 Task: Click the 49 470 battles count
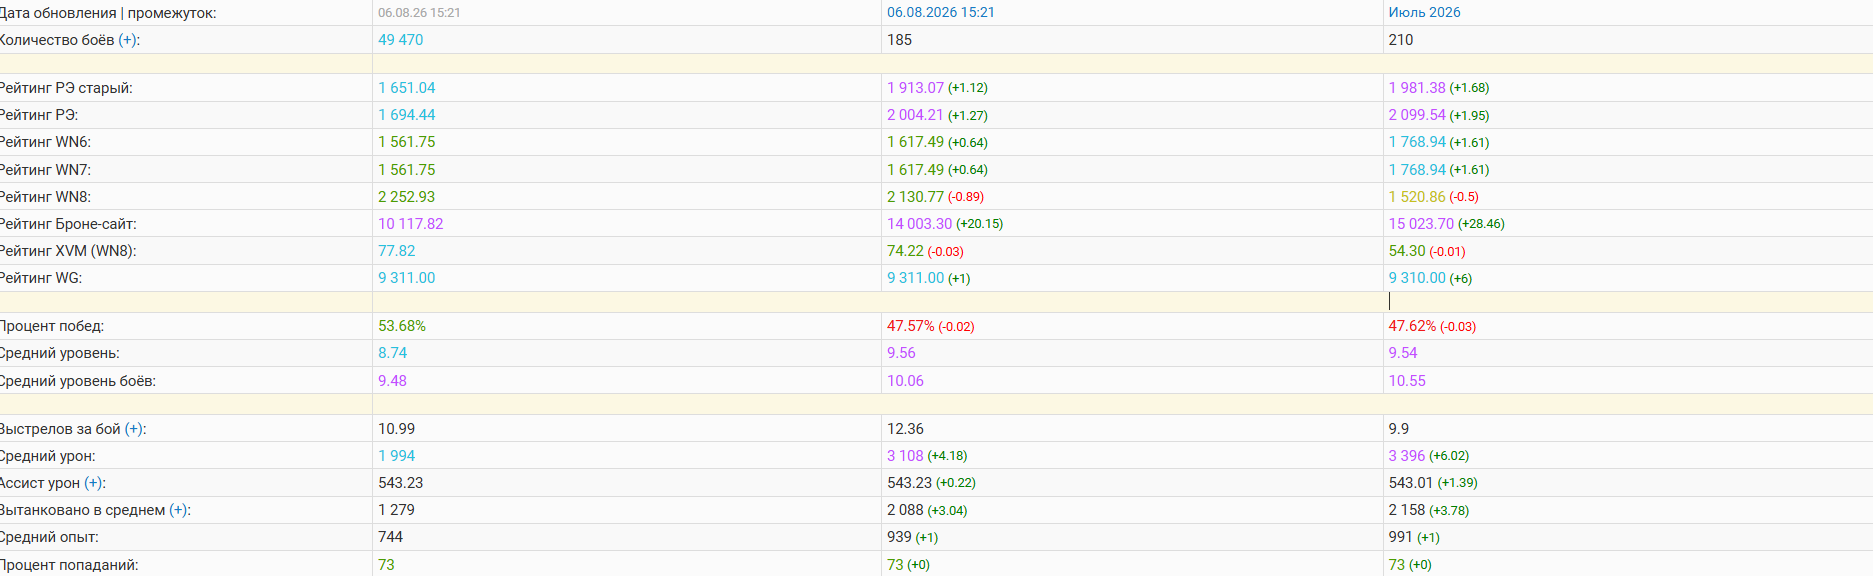[400, 40]
